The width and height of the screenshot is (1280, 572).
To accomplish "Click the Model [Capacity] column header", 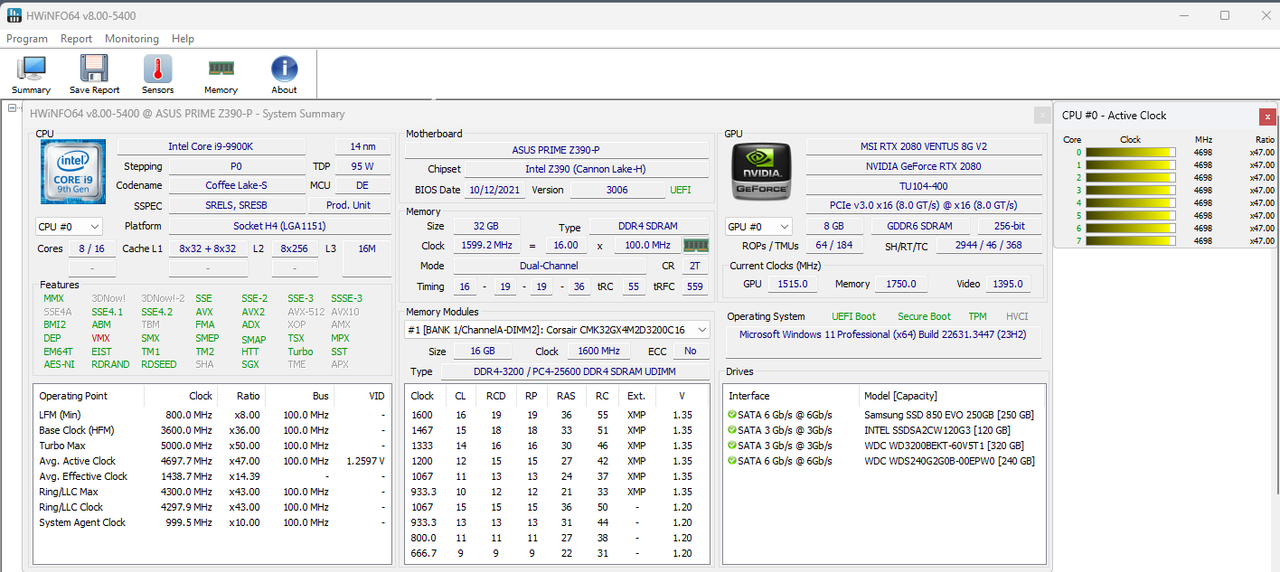I will 900,396.
